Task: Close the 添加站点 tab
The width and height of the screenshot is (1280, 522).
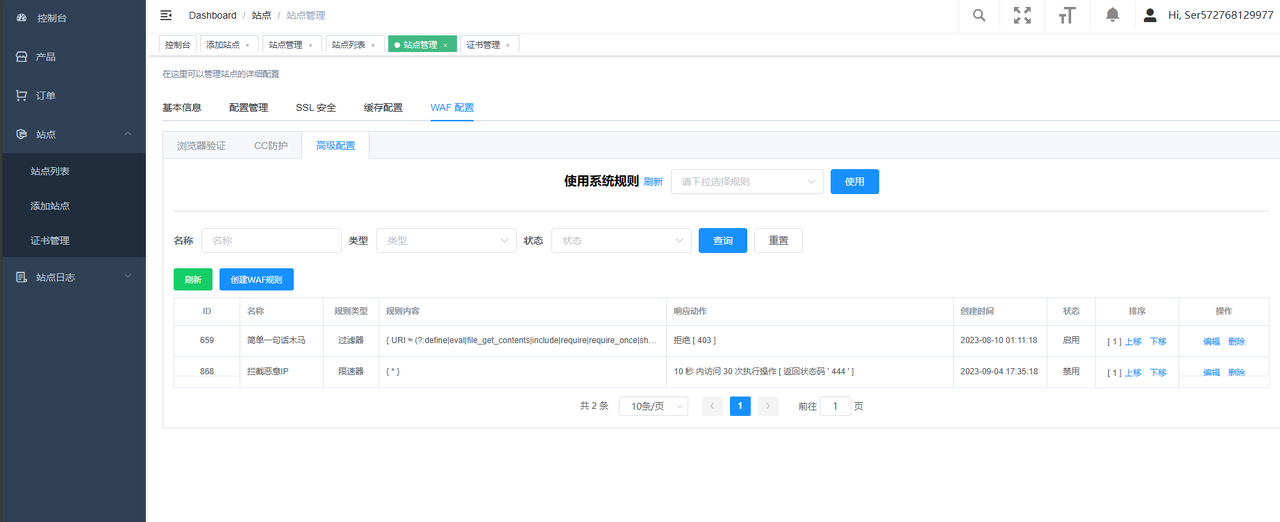Action: [247, 45]
